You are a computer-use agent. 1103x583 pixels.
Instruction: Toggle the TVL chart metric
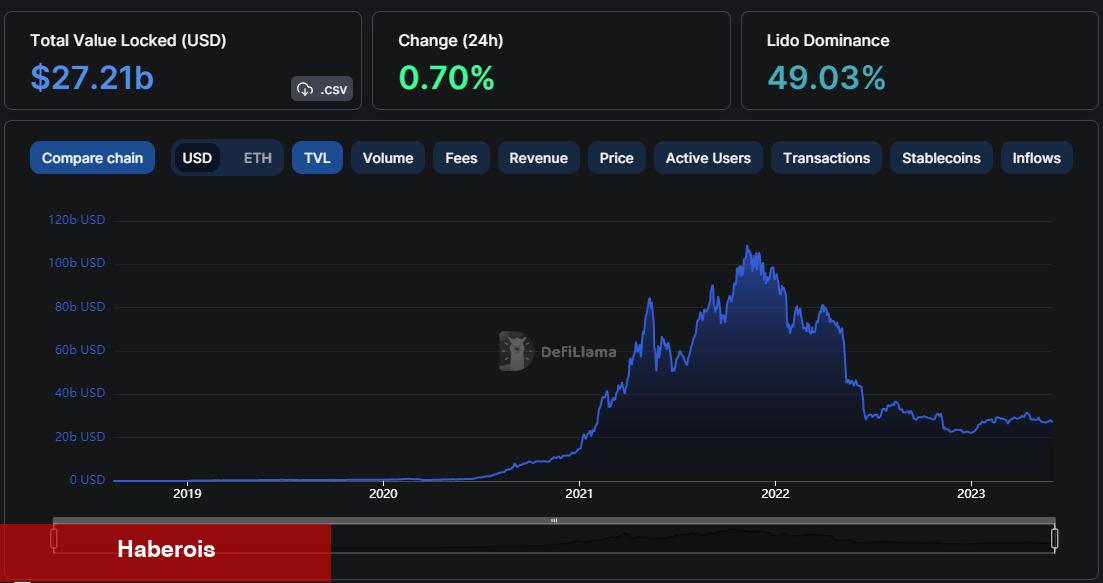(317, 158)
